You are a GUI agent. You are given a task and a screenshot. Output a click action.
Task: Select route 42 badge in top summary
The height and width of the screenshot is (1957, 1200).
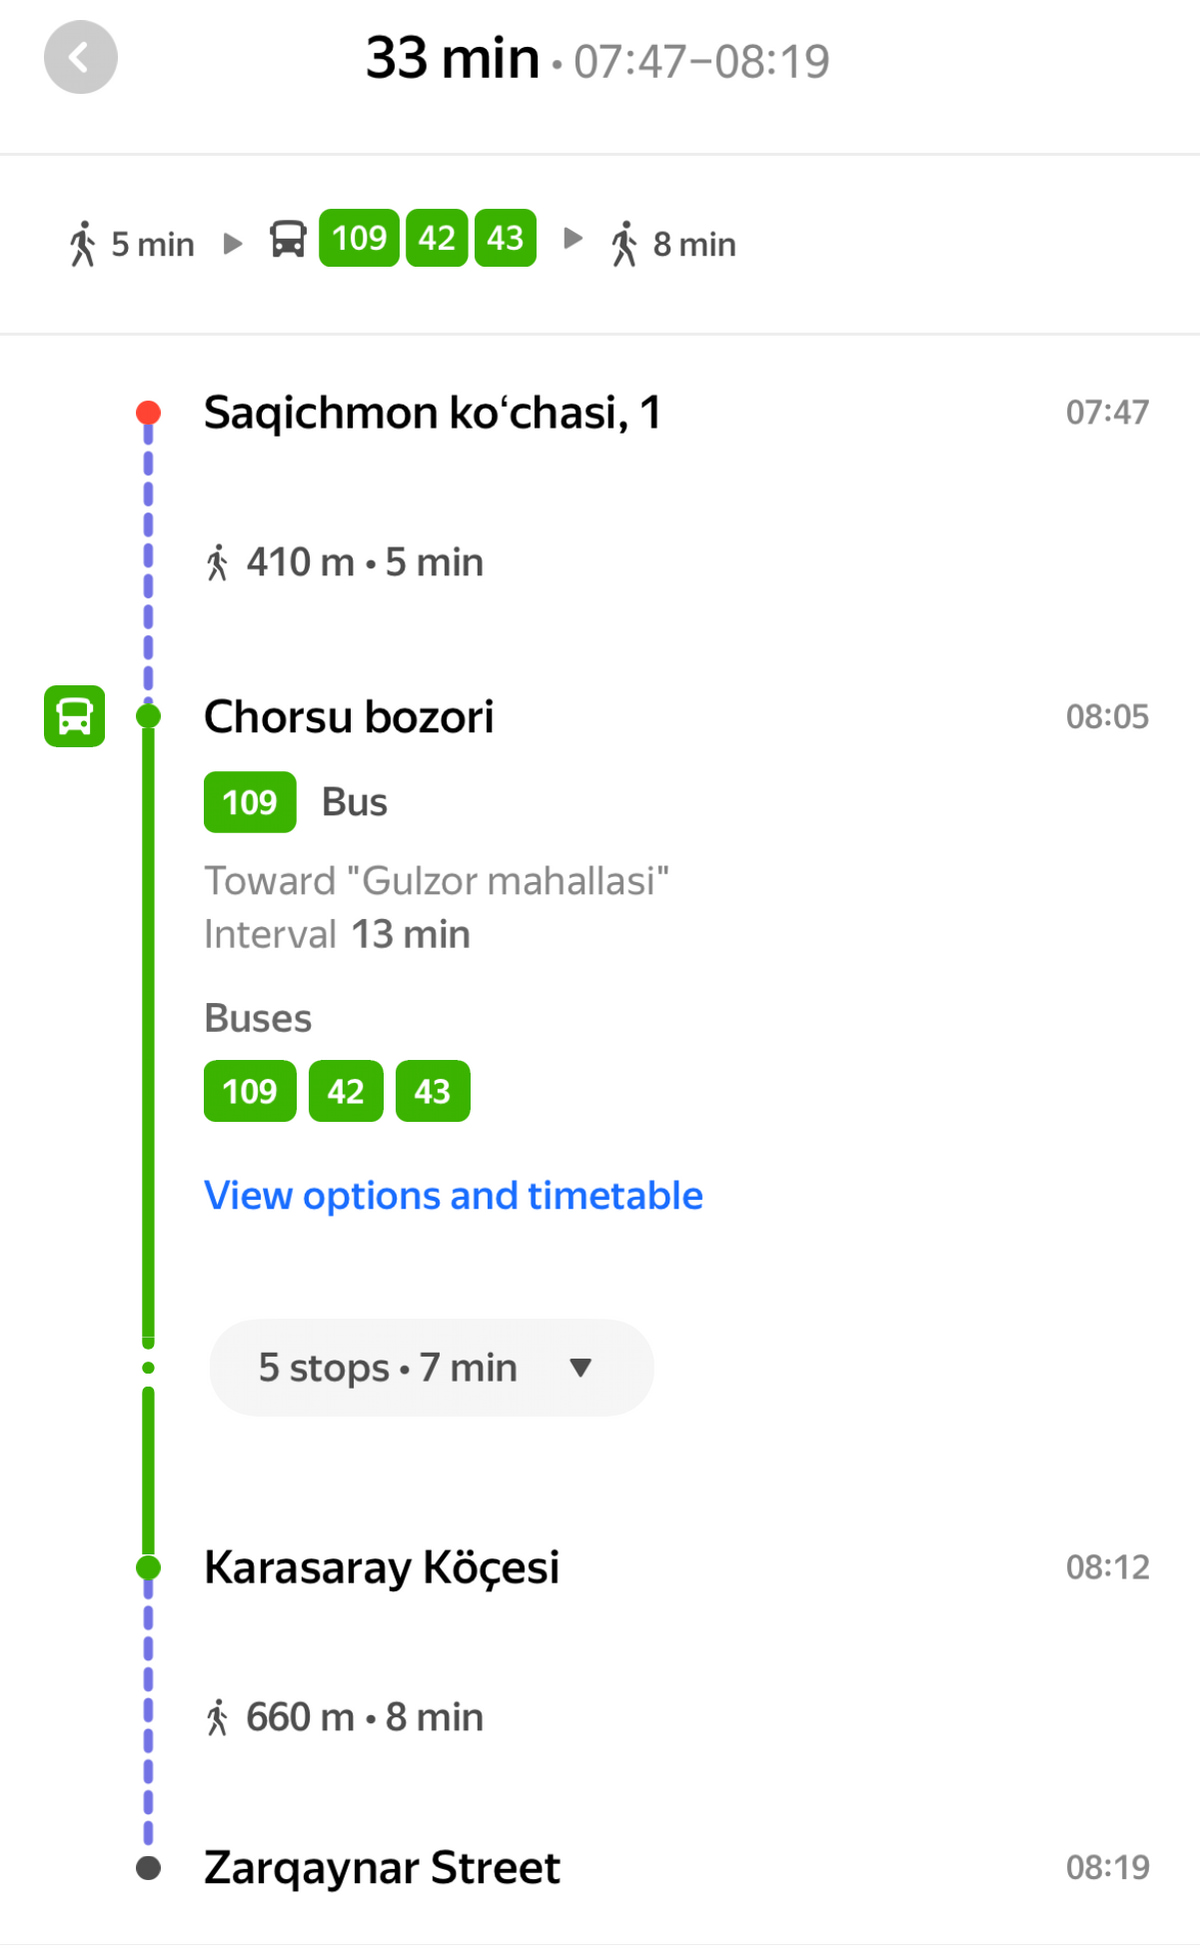(x=437, y=238)
